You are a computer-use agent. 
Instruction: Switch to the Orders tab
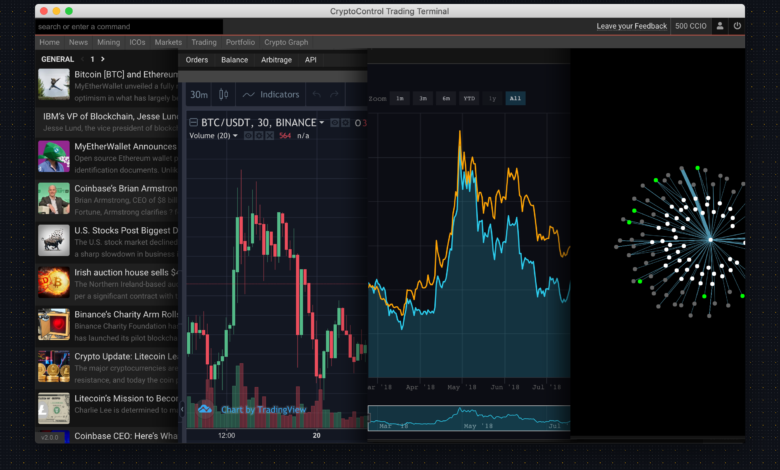pos(196,60)
